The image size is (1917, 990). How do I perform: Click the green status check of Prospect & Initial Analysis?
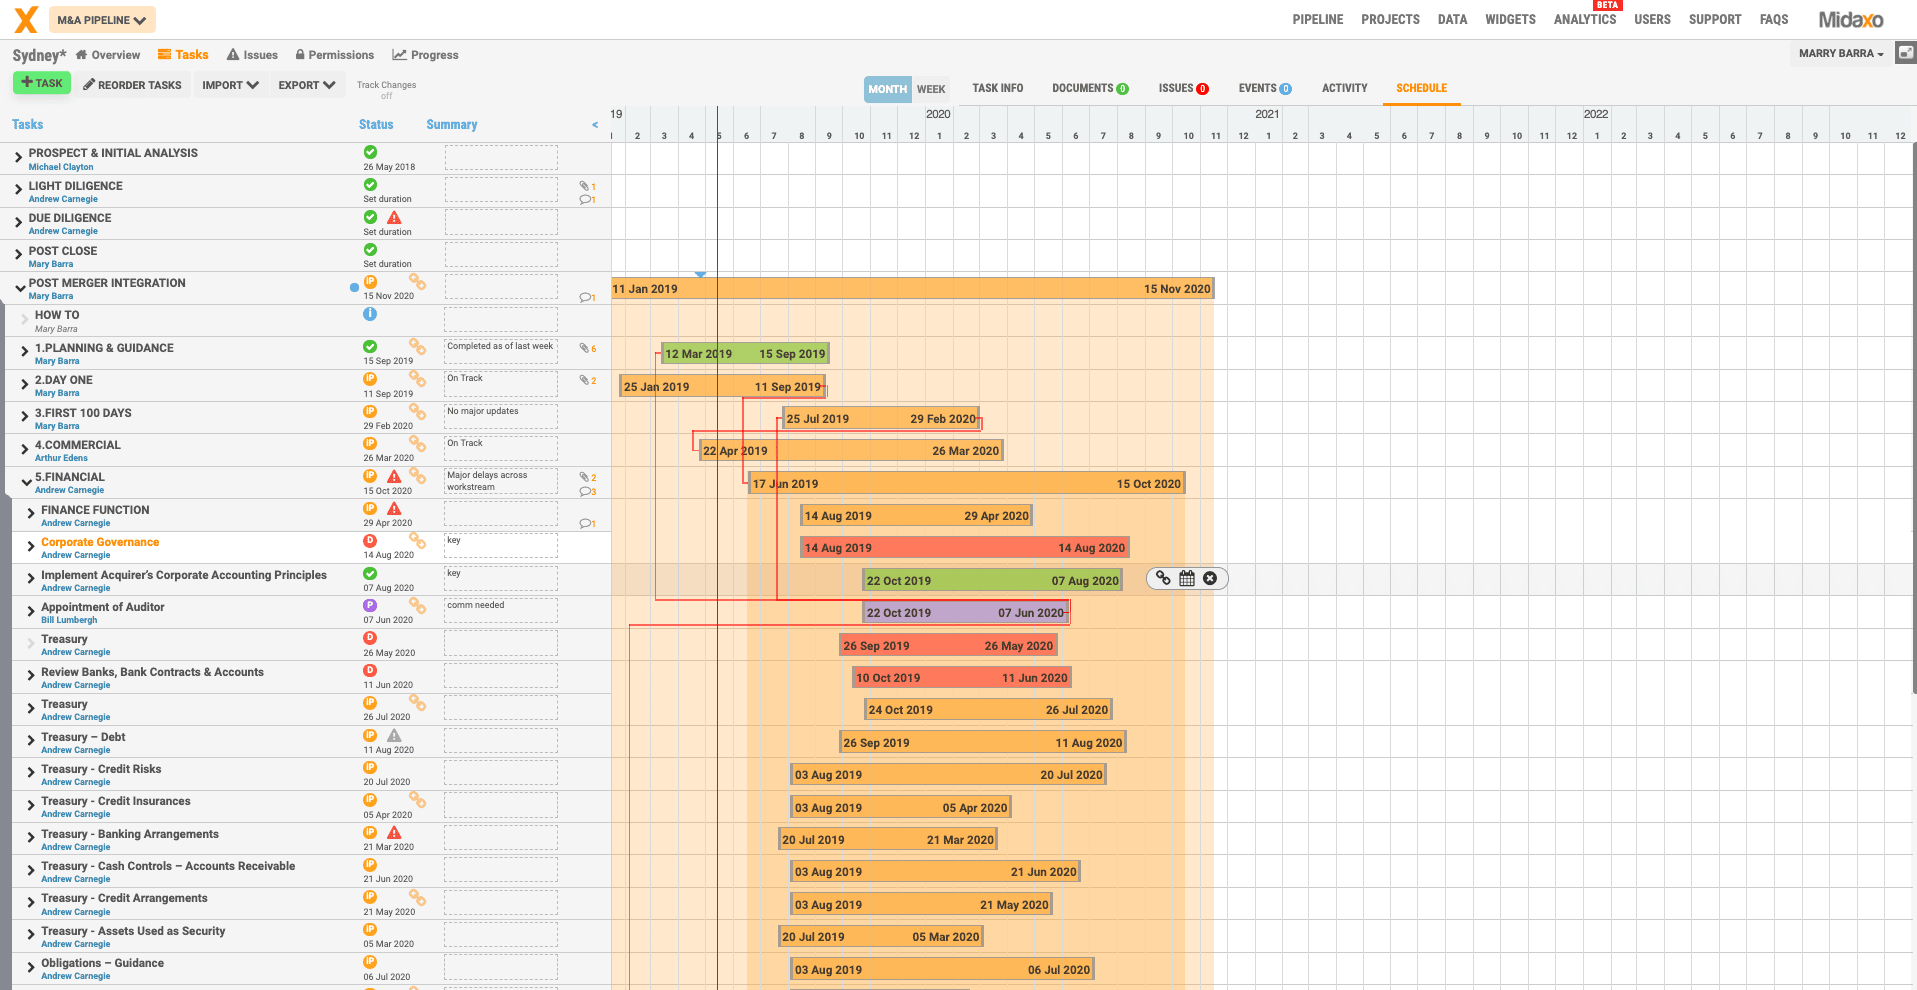click(370, 152)
